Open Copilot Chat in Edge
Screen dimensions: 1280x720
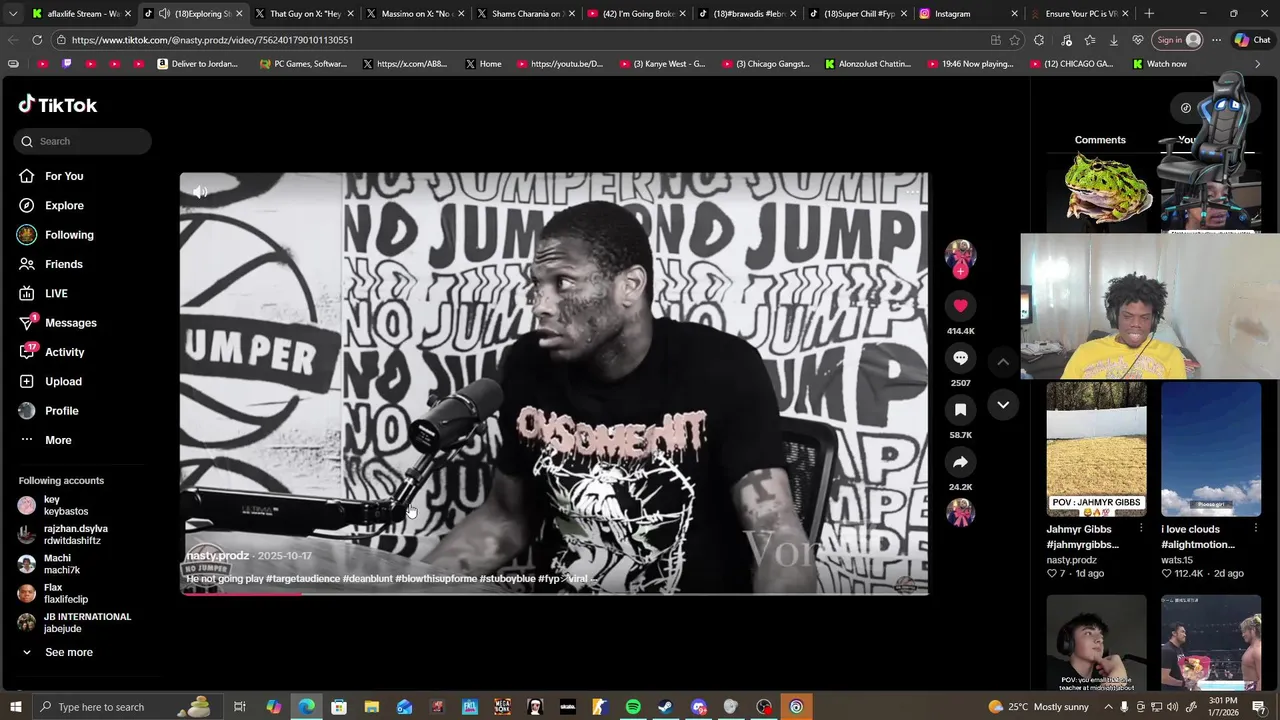coord(1252,40)
